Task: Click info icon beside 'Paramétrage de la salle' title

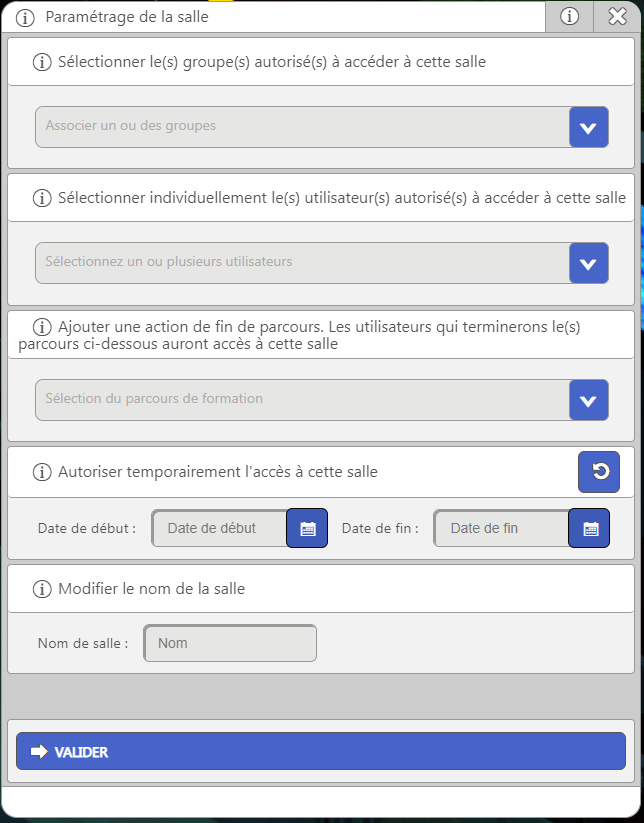Action: [x=26, y=17]
